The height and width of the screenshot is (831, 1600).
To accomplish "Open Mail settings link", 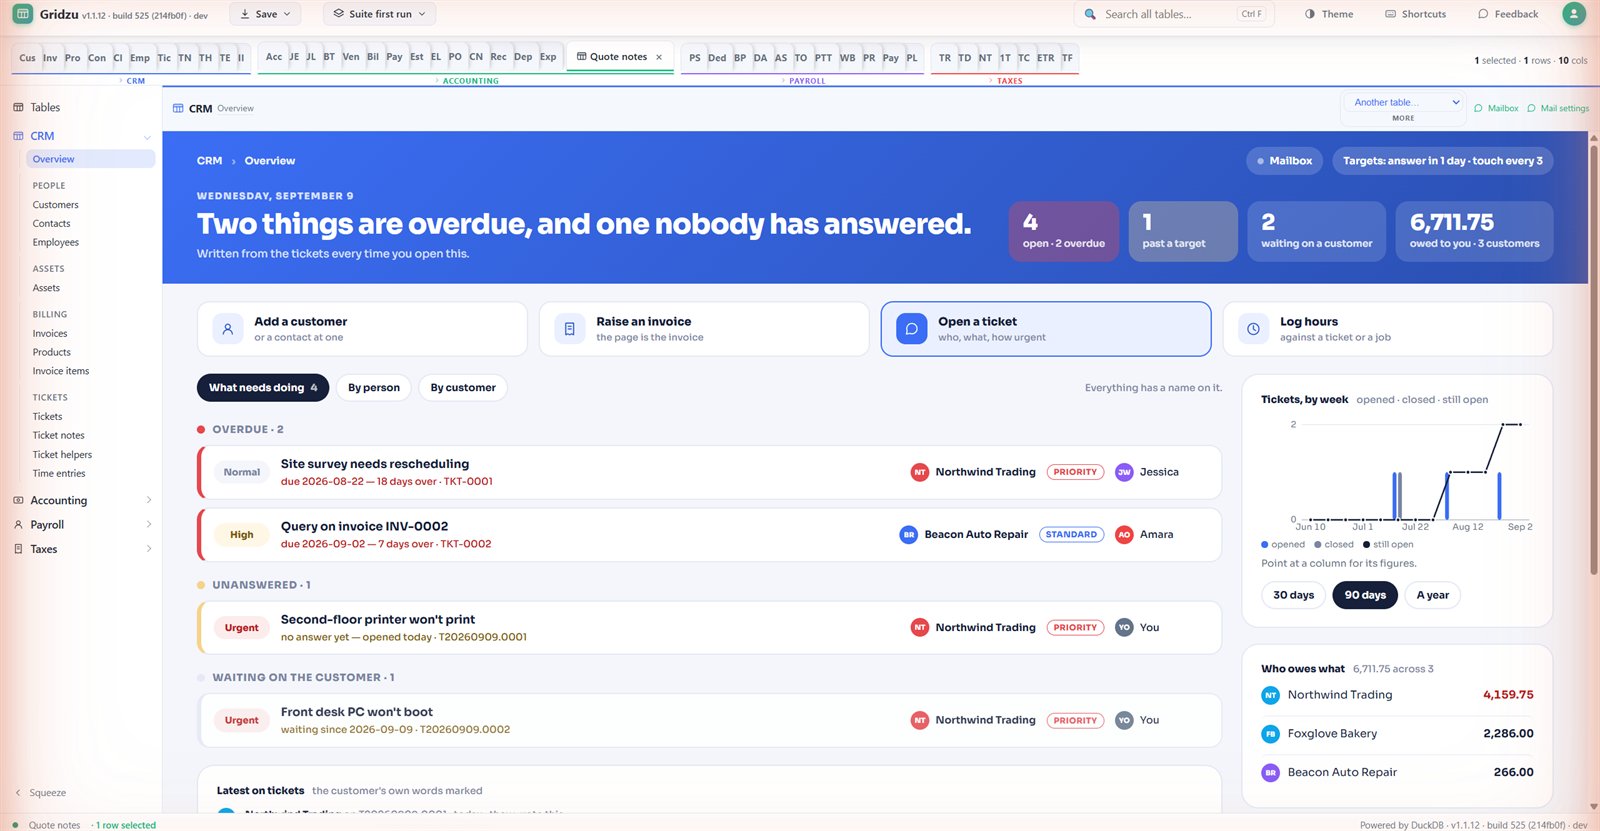I will pyautogui.click(x=1558, y=108).
